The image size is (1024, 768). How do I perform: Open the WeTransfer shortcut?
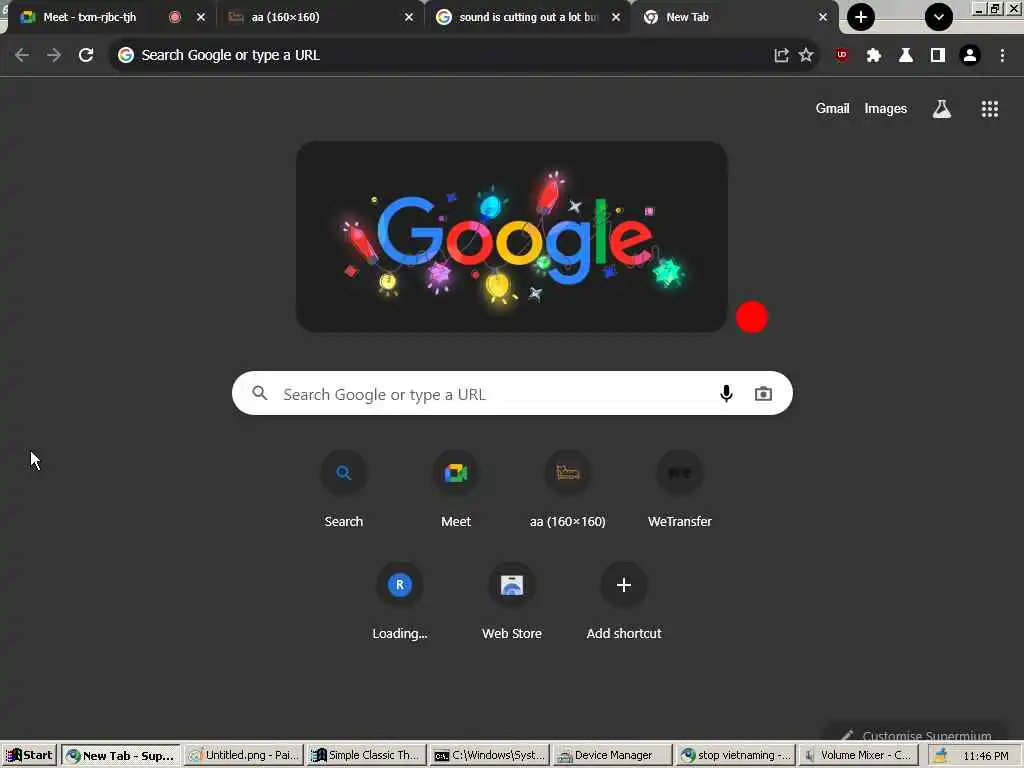point(680,488)
